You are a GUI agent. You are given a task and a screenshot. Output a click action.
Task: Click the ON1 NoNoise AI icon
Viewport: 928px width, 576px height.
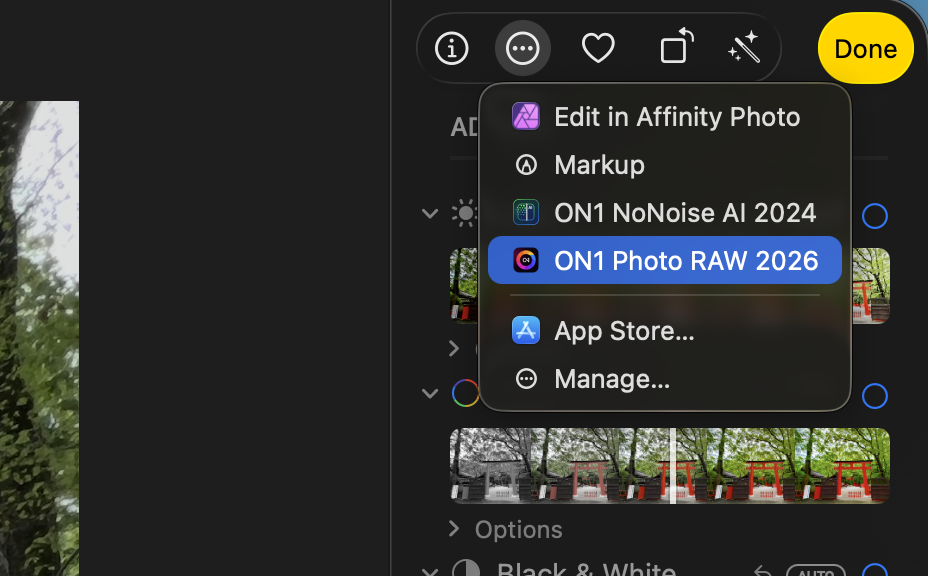[x=526, y=212]
